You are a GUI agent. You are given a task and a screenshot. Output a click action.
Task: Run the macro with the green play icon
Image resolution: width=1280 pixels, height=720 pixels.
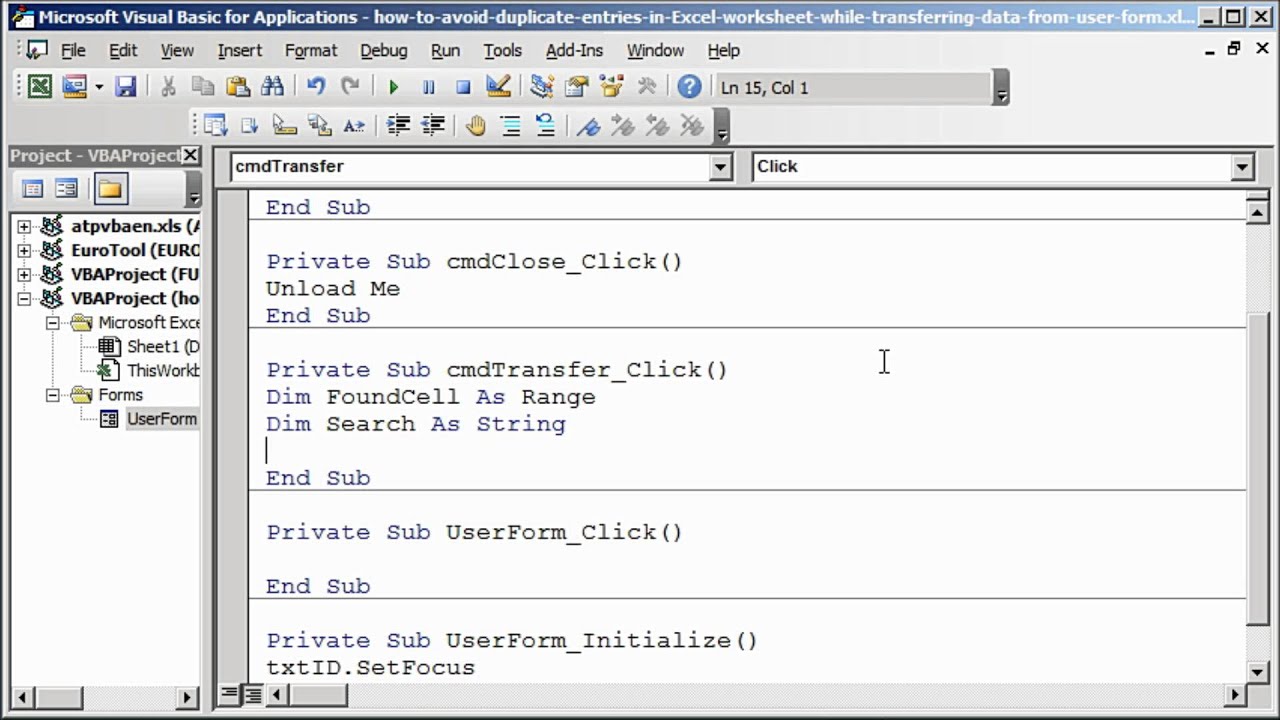pyautogui.click(x=393, y=87)
